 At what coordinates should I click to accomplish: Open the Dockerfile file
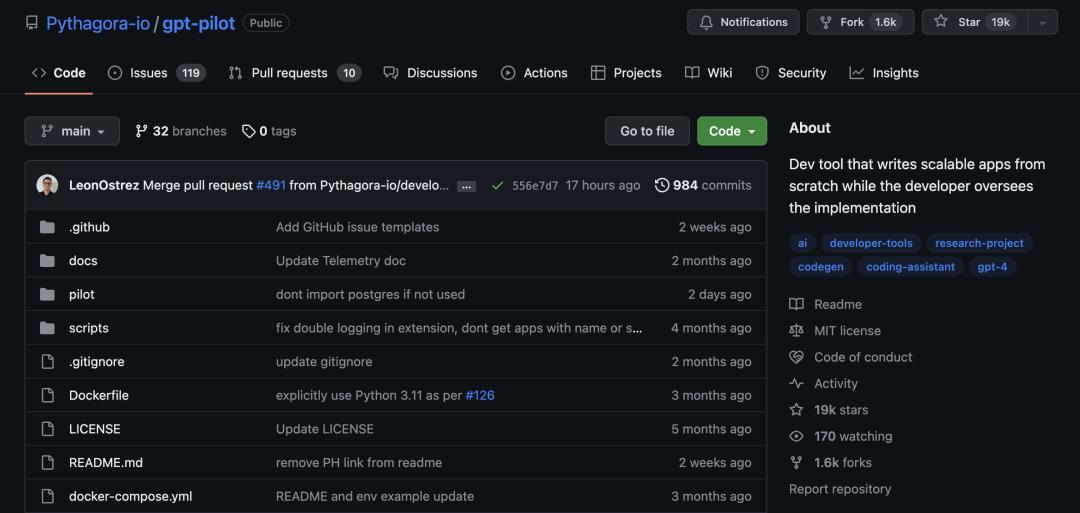pos(98,395)
